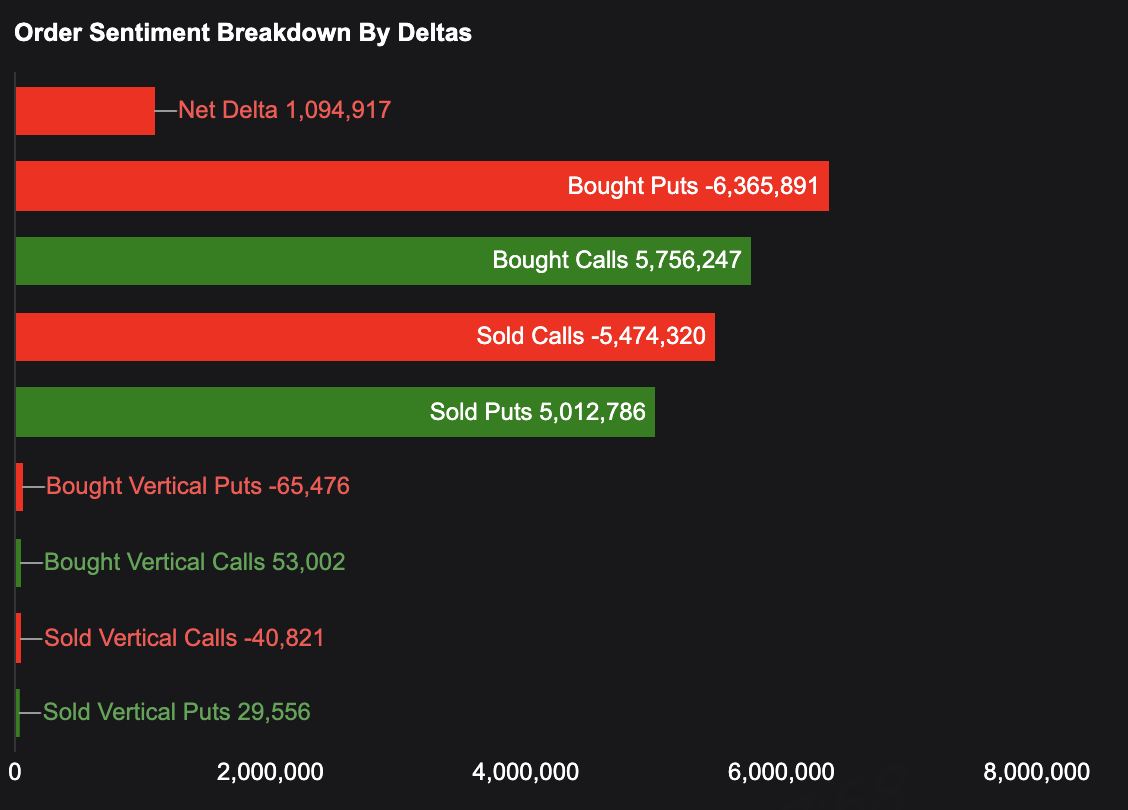The image size is (1128, 810).
Task: Select the Sold Vertical Calls -40,821 label
Action: (x=185, y=638)
